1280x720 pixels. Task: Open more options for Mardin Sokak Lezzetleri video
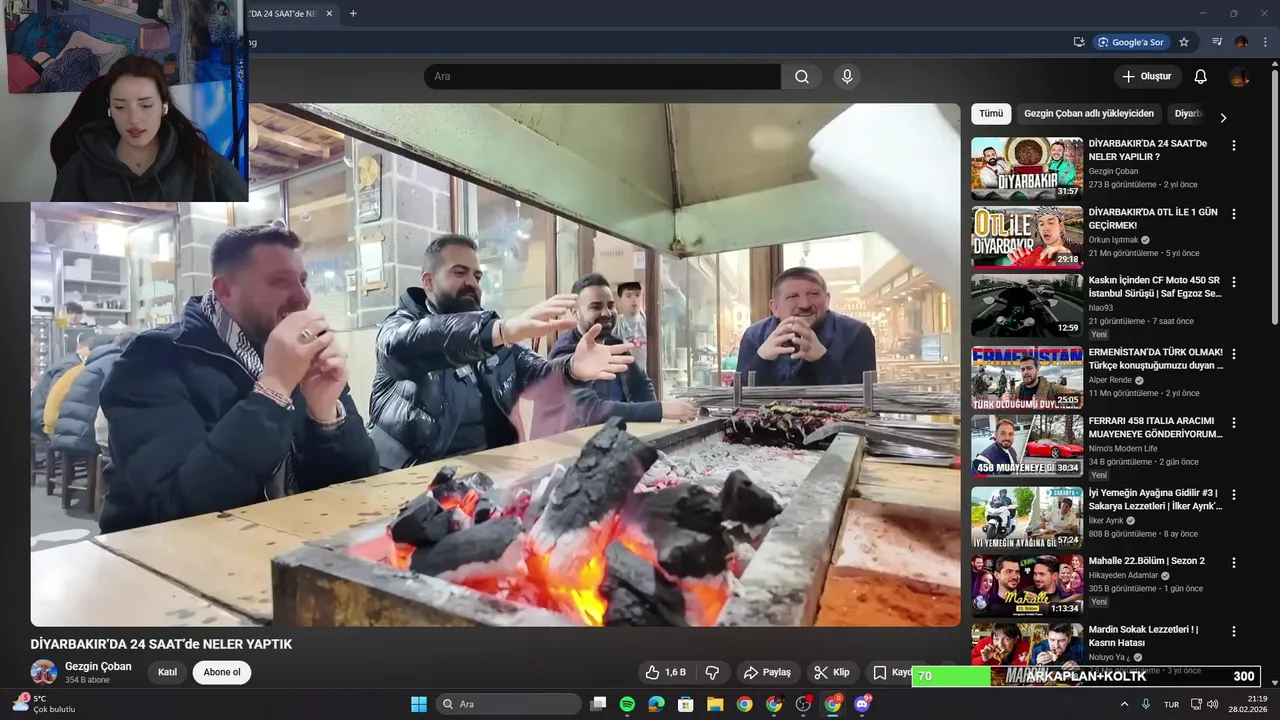pyautogui.click(x=1233, y=632)
